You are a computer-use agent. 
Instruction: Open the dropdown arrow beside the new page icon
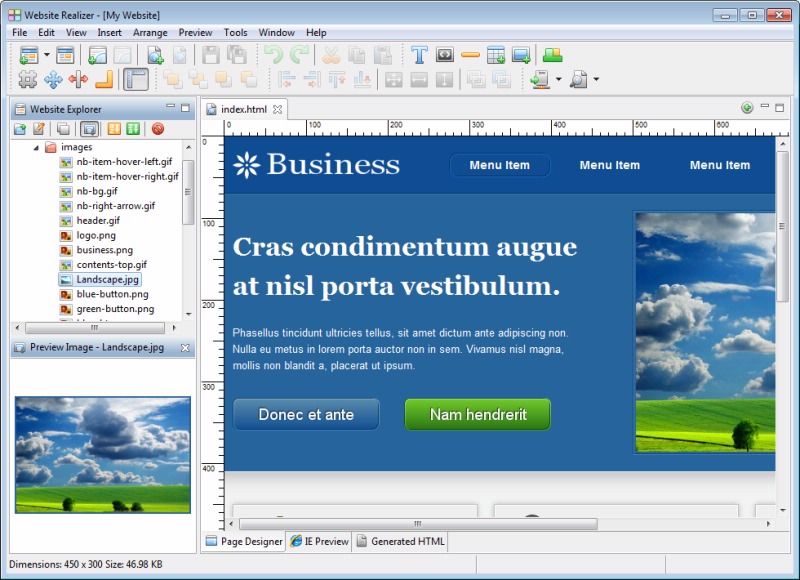coord(46,55)
